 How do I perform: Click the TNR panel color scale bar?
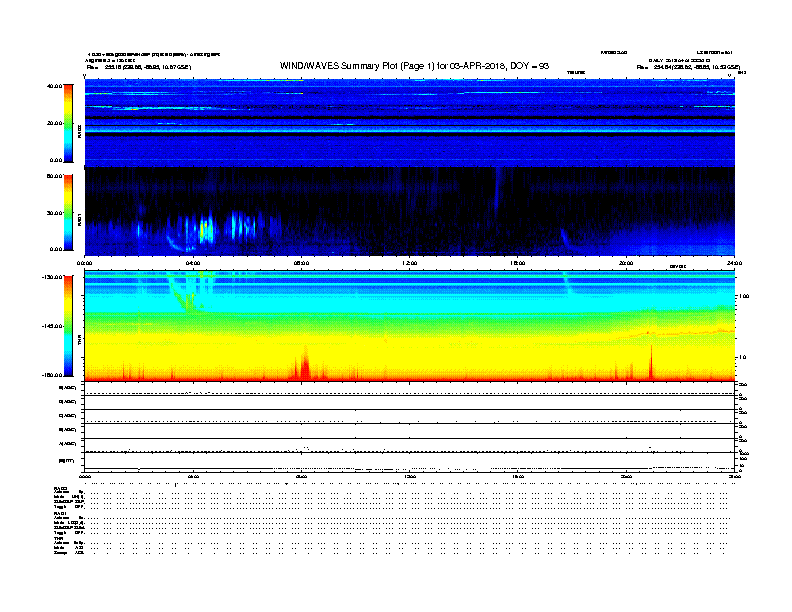point(68,326)
